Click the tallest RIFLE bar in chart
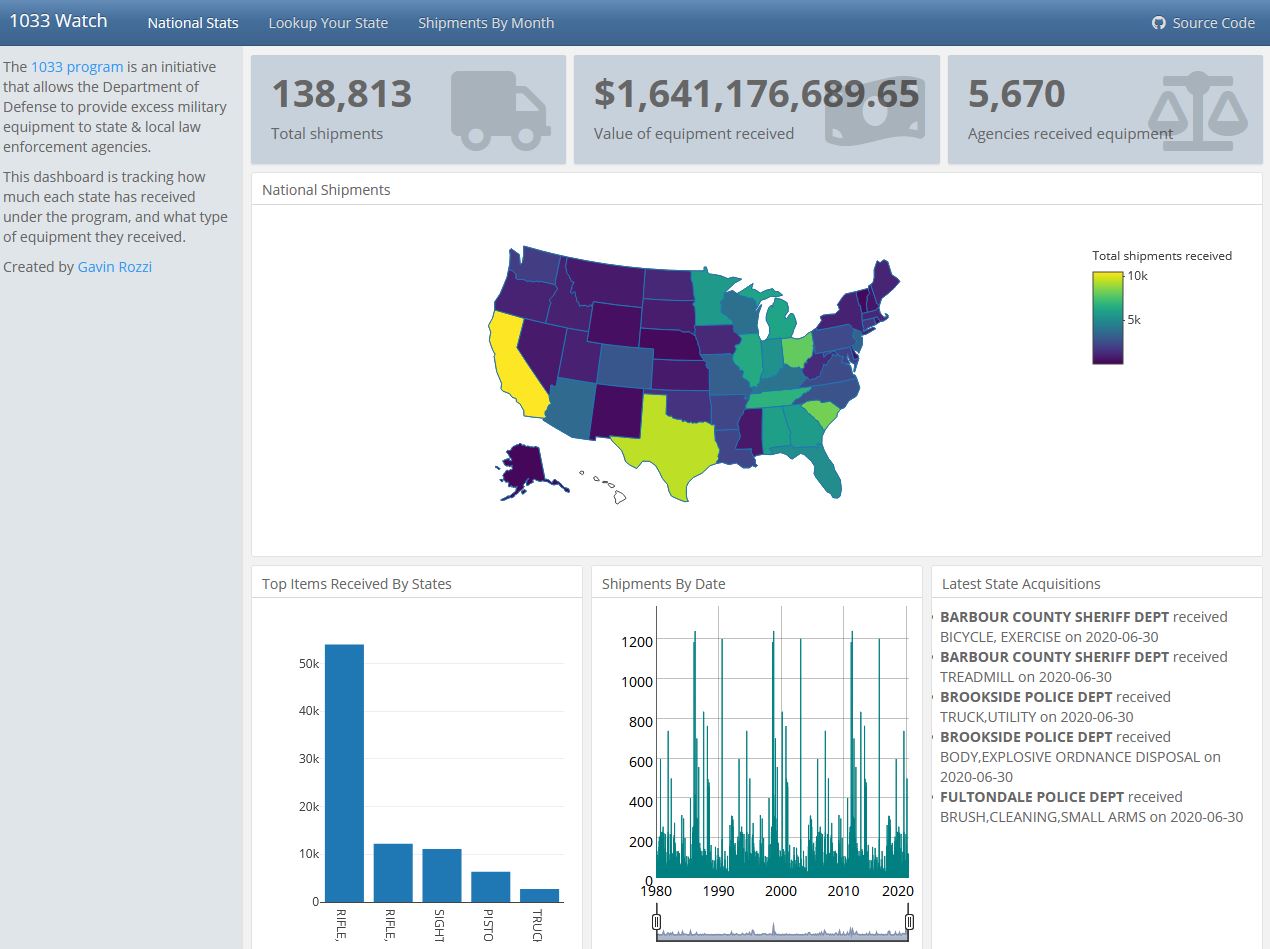 [x=344, y=772]
